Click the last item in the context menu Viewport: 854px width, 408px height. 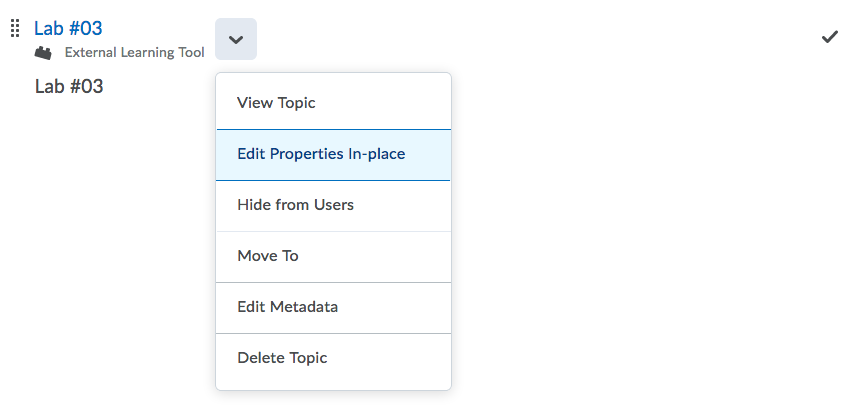(333, 358)
